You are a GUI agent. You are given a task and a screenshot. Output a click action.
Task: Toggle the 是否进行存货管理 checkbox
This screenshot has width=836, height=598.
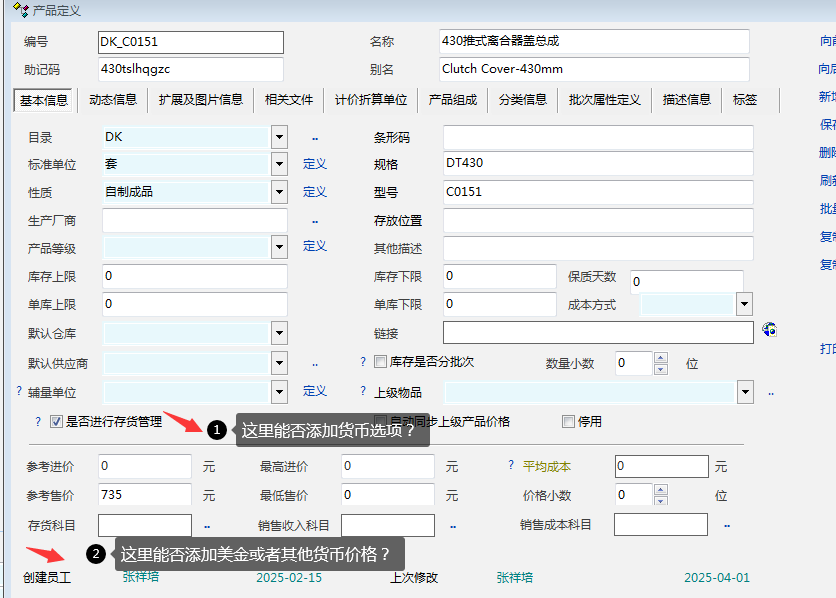57,422
